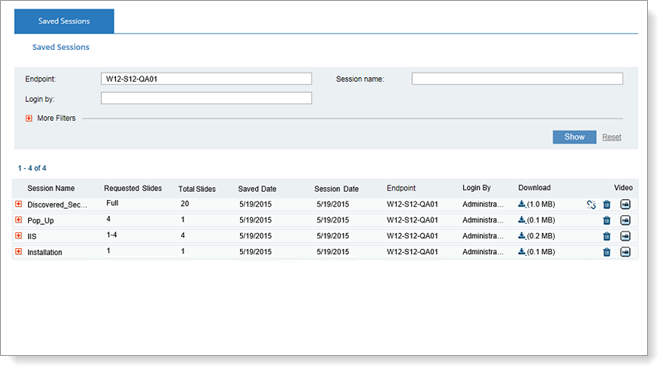Reset the filters via Reset link
Screen dimensions: 666x374
[x=612, y=137]
